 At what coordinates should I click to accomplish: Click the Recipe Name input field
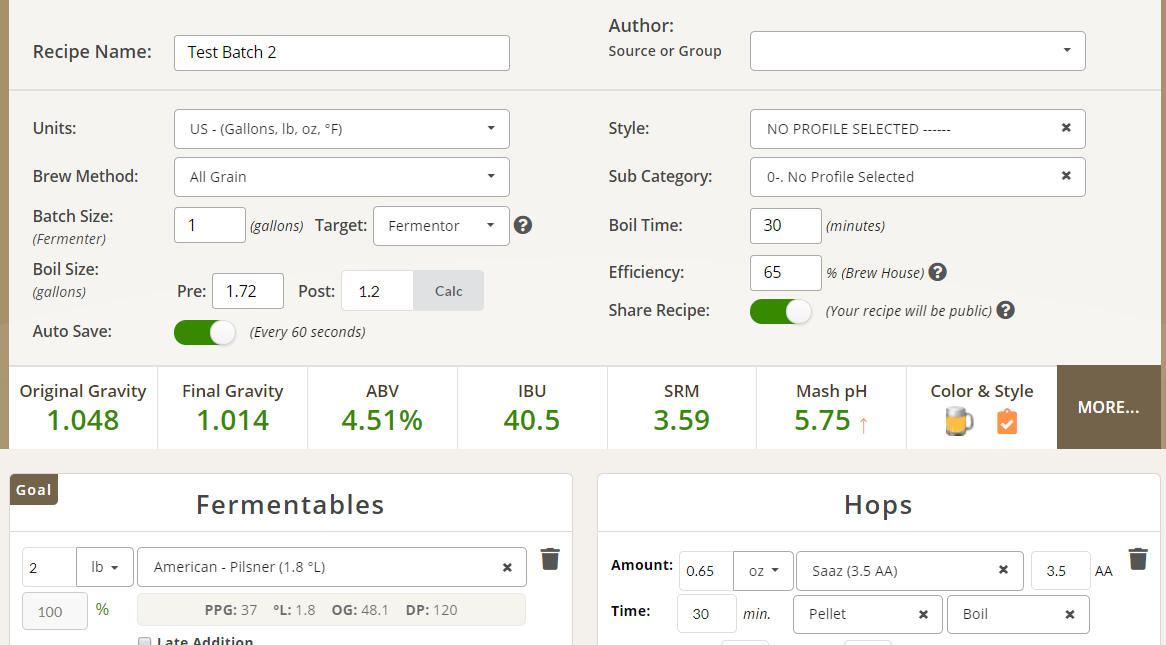click(341, 53)
